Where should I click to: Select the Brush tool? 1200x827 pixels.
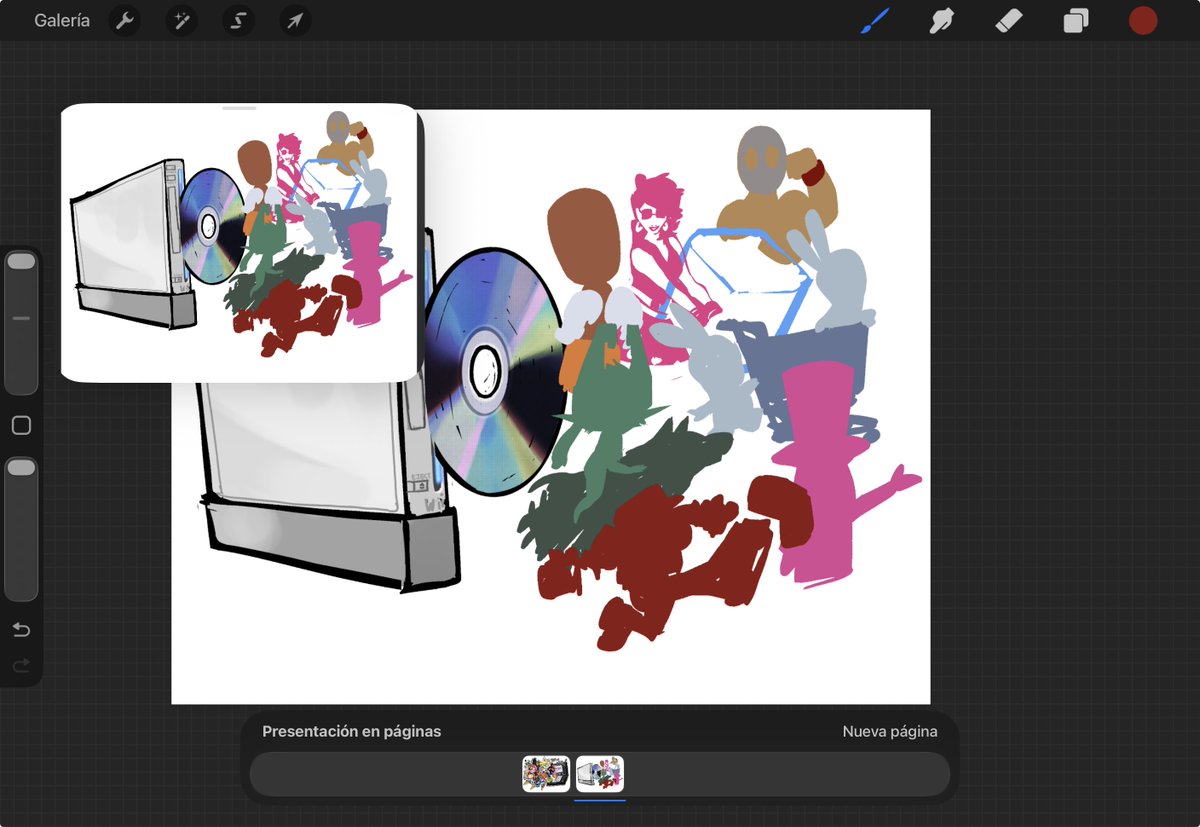pyautogui.click(x=875, y=20)
